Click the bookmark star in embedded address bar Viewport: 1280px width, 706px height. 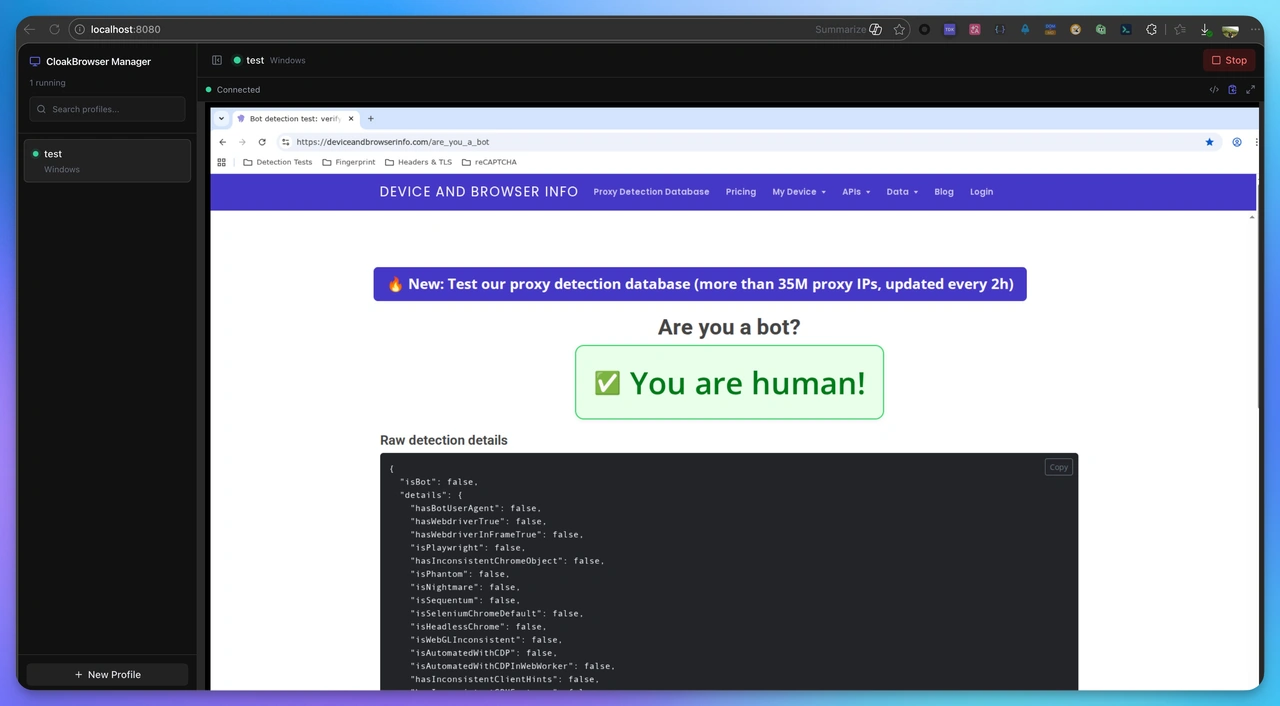point(1209,142)
